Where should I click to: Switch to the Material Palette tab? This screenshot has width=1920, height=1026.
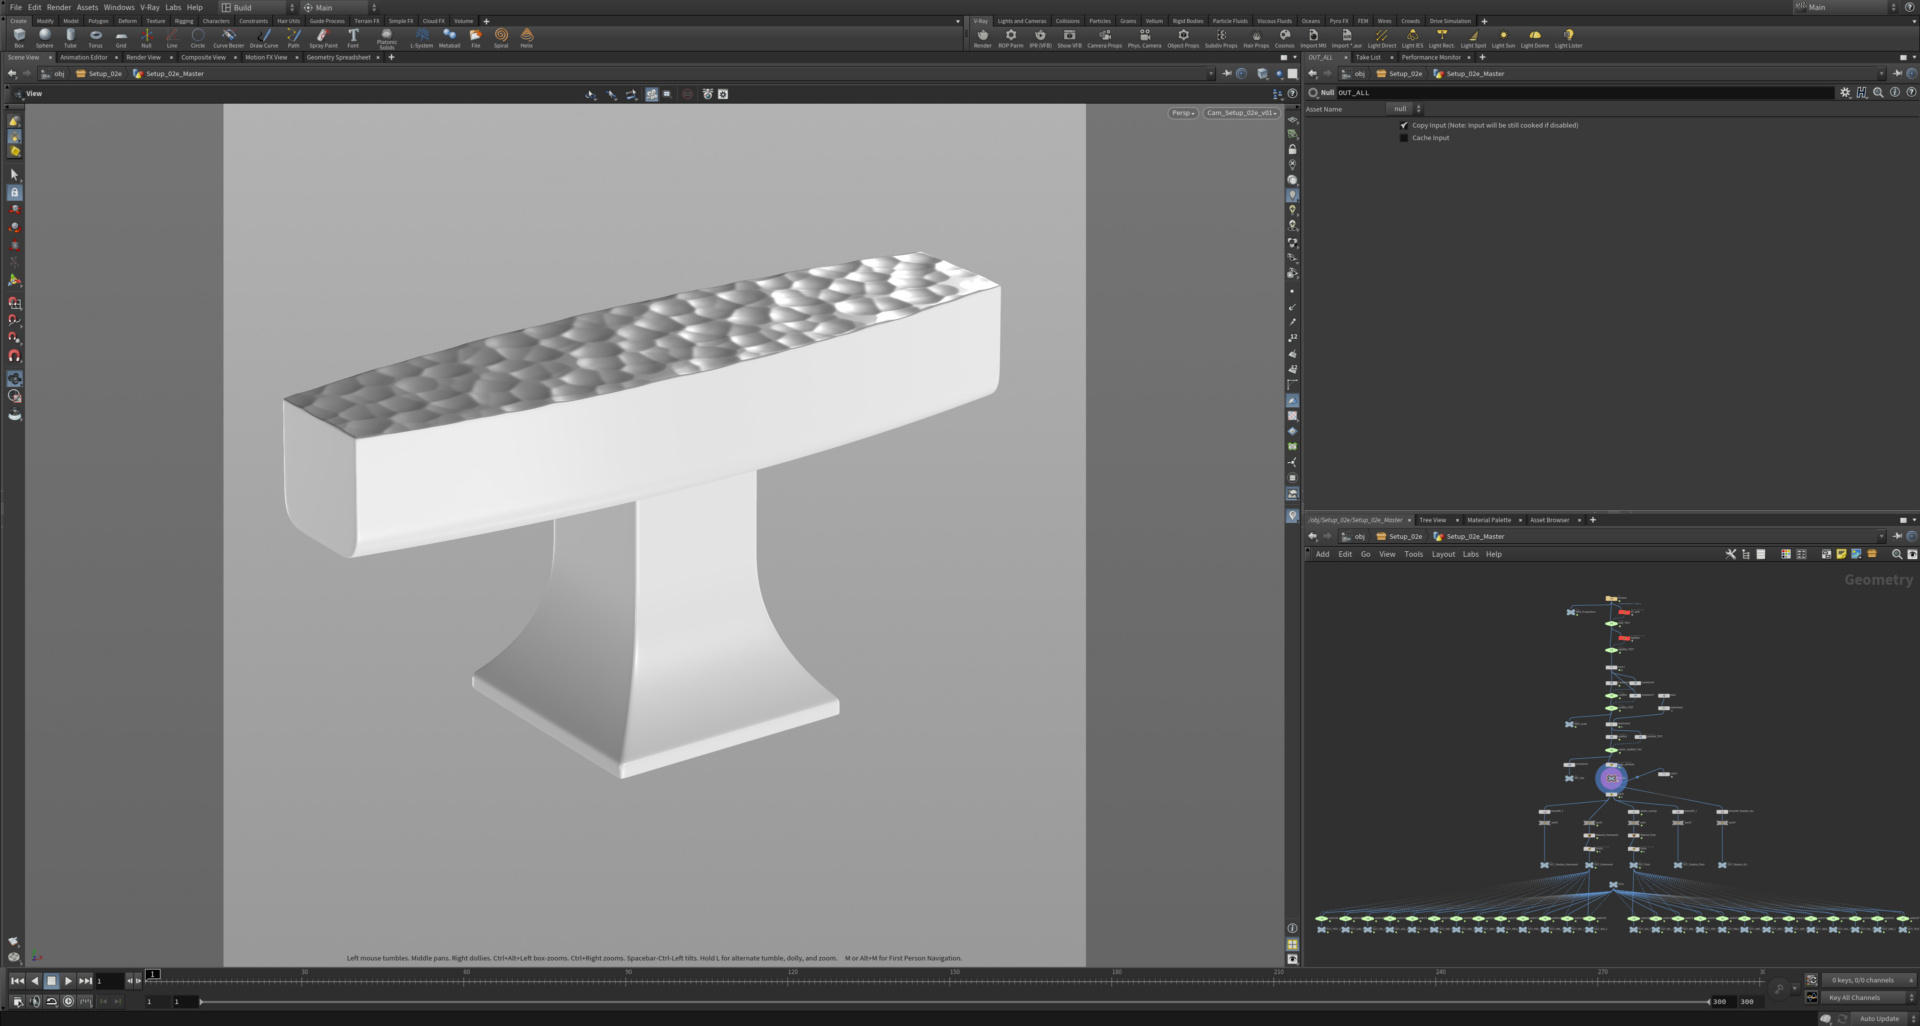(1489, 520)
